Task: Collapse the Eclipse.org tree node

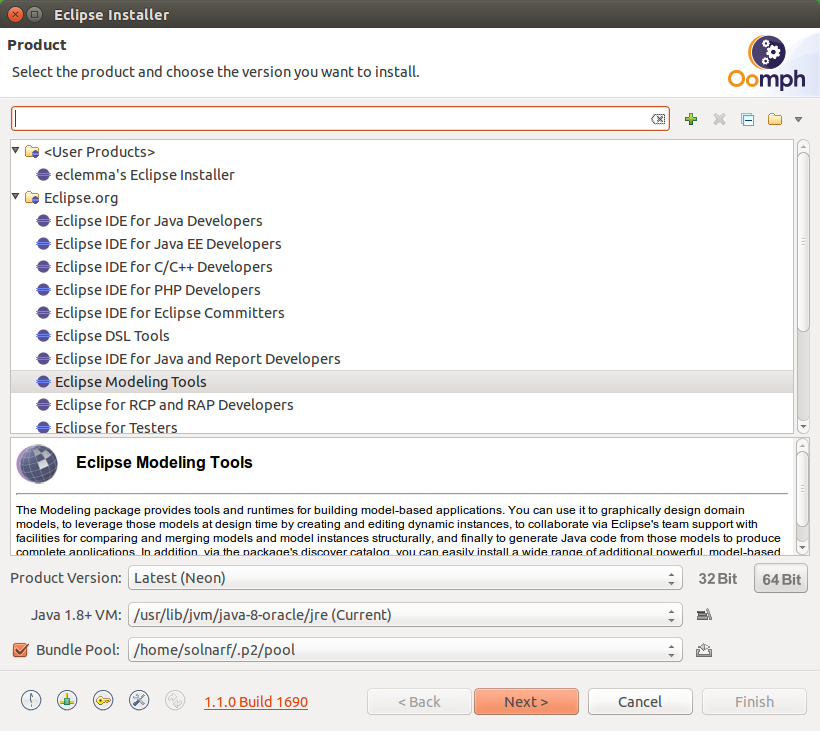Action: point(16,197)
